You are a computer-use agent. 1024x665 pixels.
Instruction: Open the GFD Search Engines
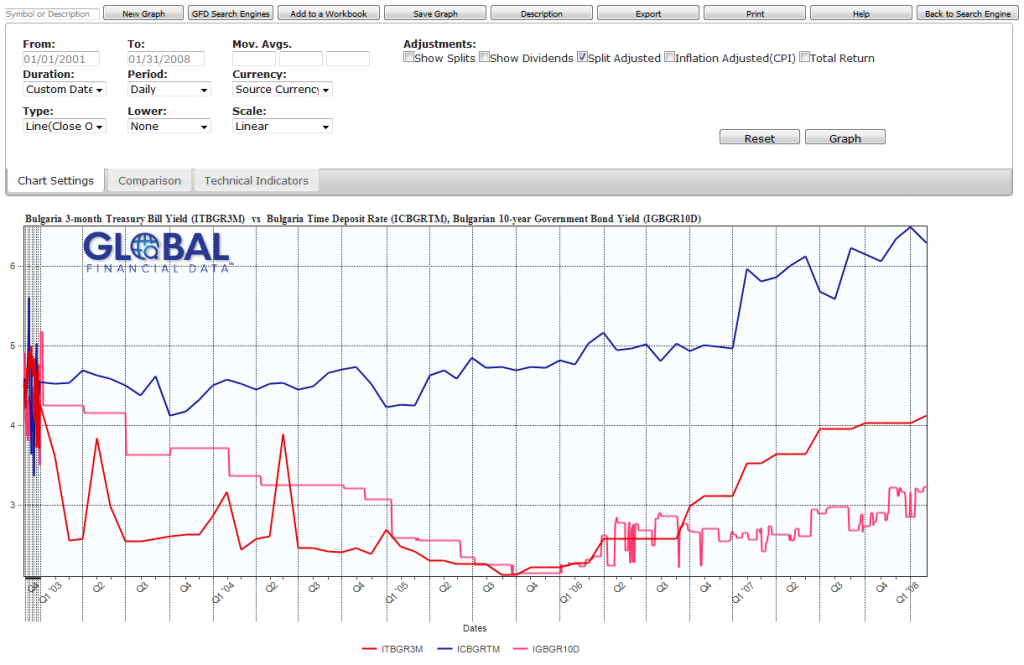pyautogui.click(x=230, y=13)
